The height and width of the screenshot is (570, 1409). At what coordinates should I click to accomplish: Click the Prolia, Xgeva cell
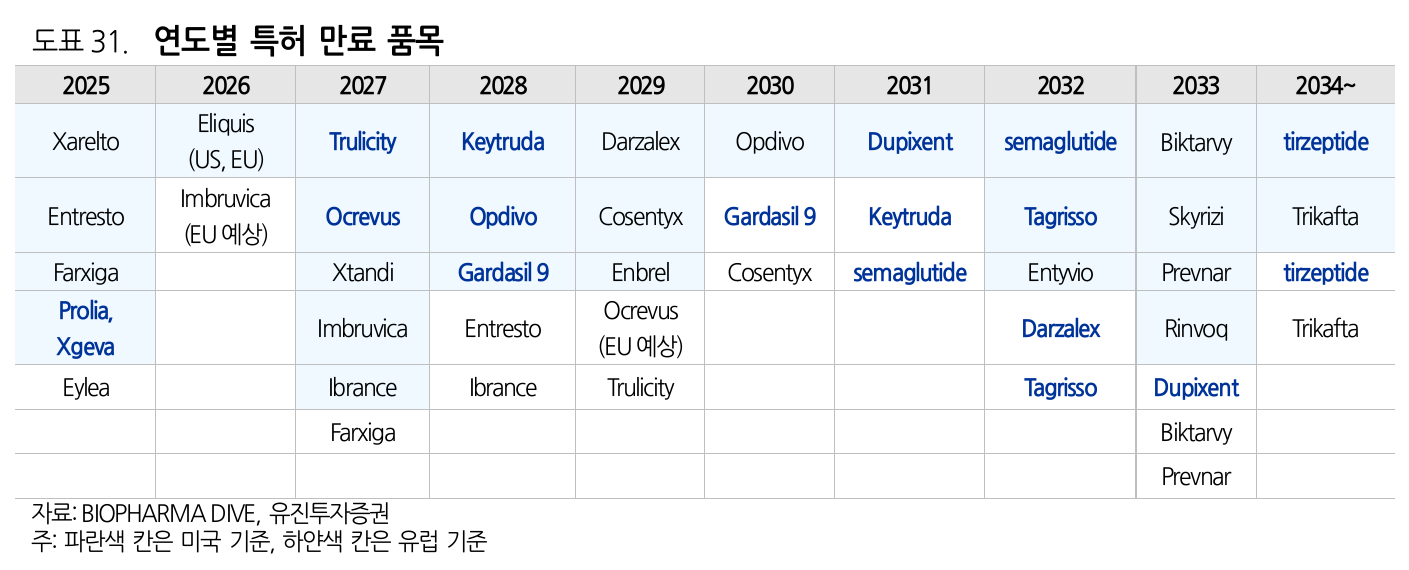86,329
